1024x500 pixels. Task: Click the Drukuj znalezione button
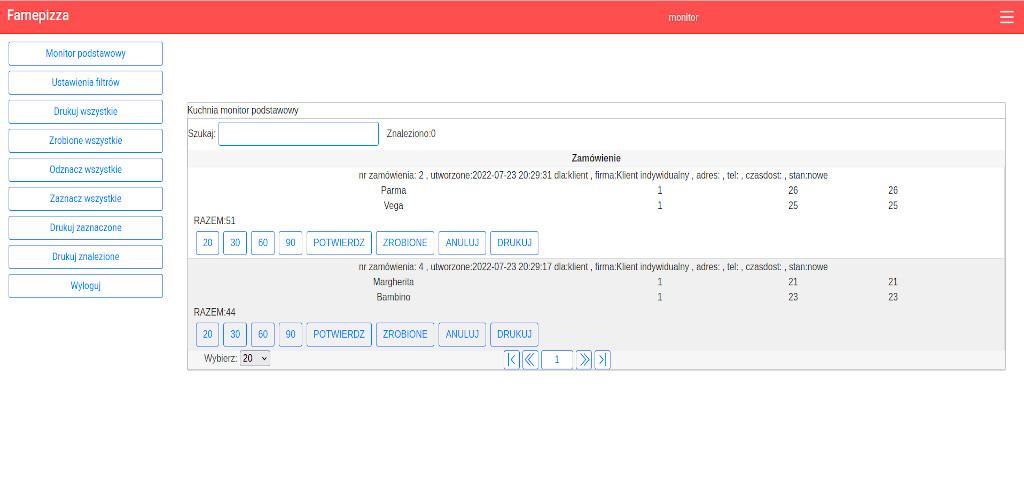(x=86, y=257)
